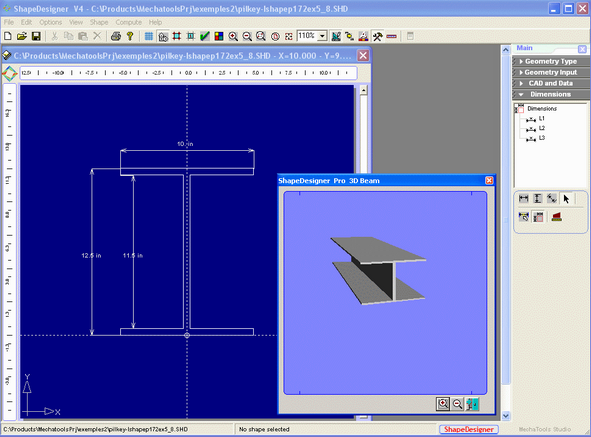The height and width of the screenshot is (437, 591).
Task: Click the side panel down scroll arrow
Action: point(506,416)
